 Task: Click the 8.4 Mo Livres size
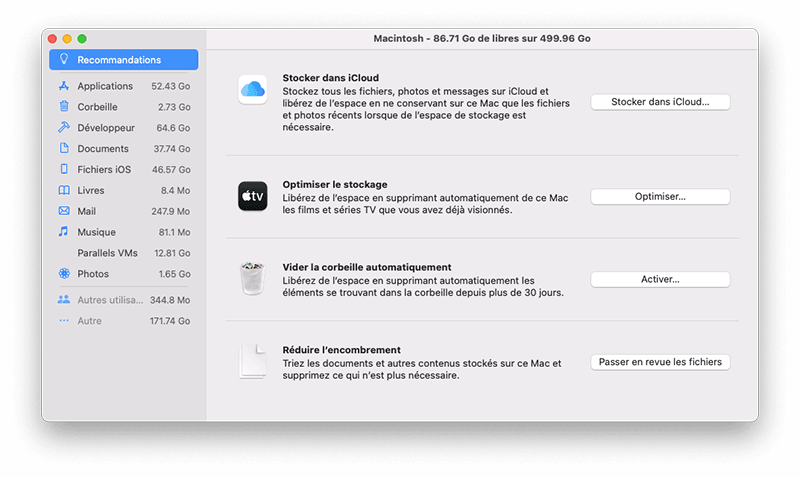[176, 190]
